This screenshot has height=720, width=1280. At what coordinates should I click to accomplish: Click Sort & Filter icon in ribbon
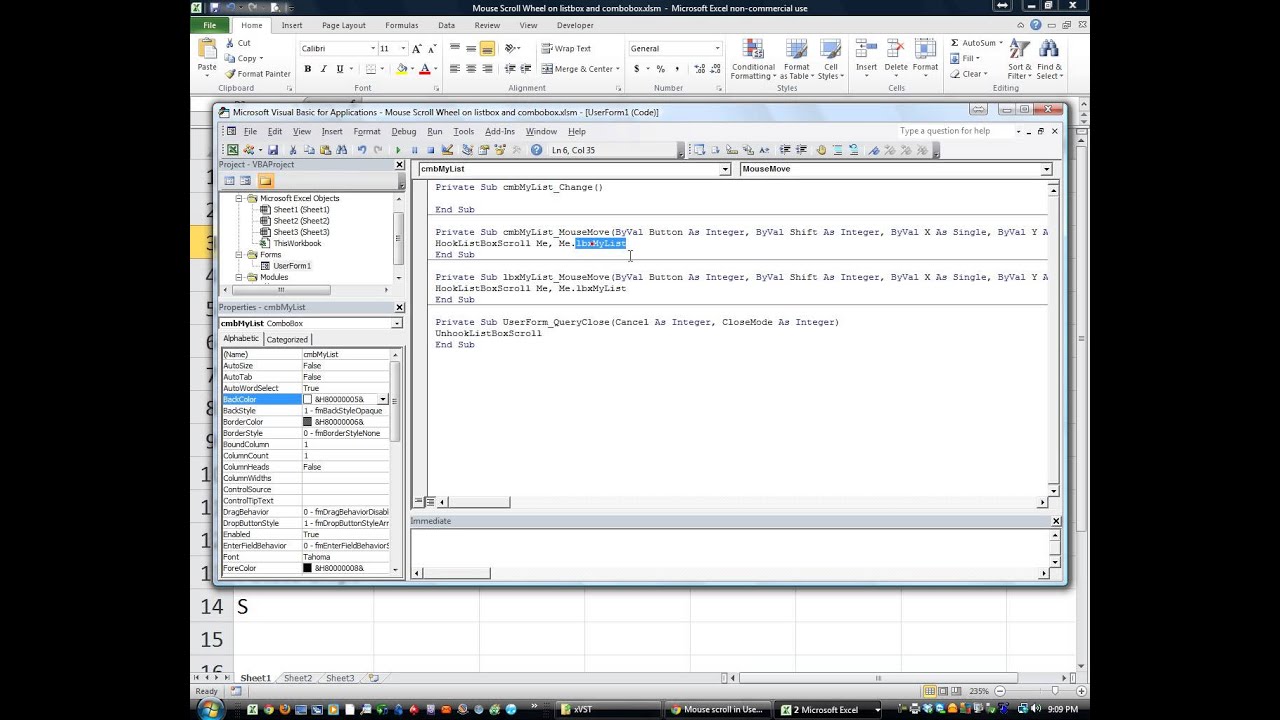[x=1019, y=59]
